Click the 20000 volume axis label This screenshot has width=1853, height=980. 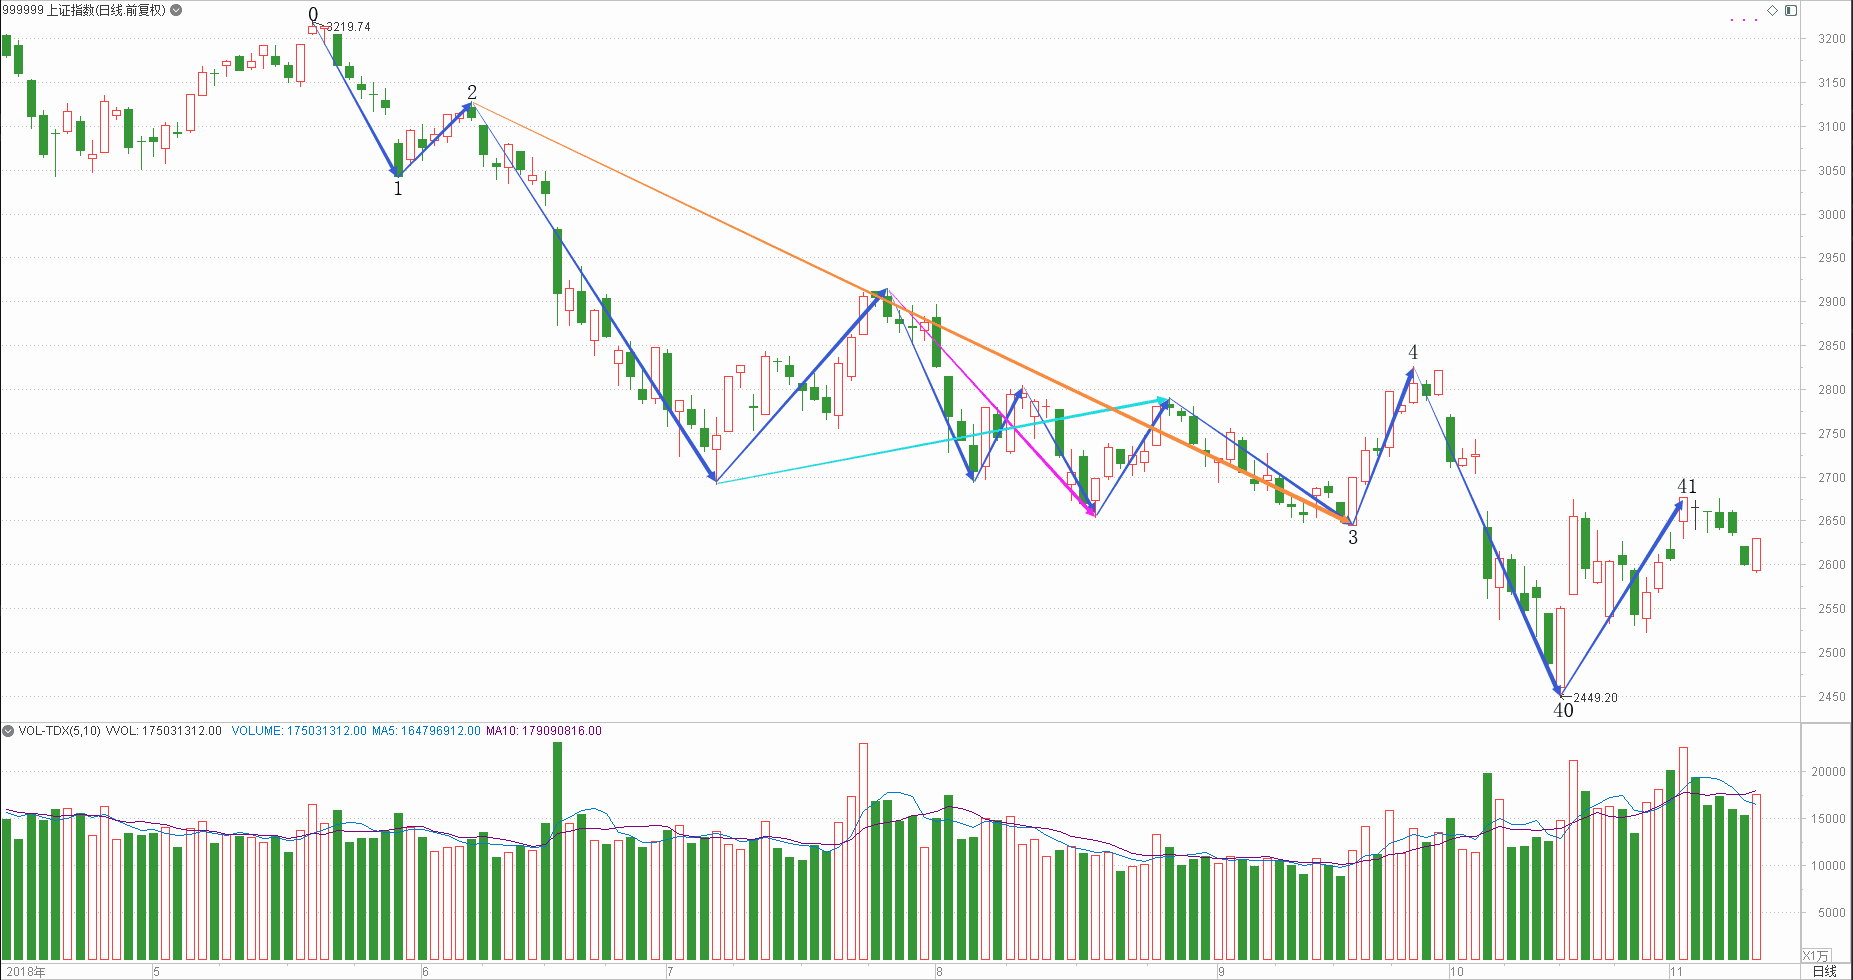point(1829,772)
